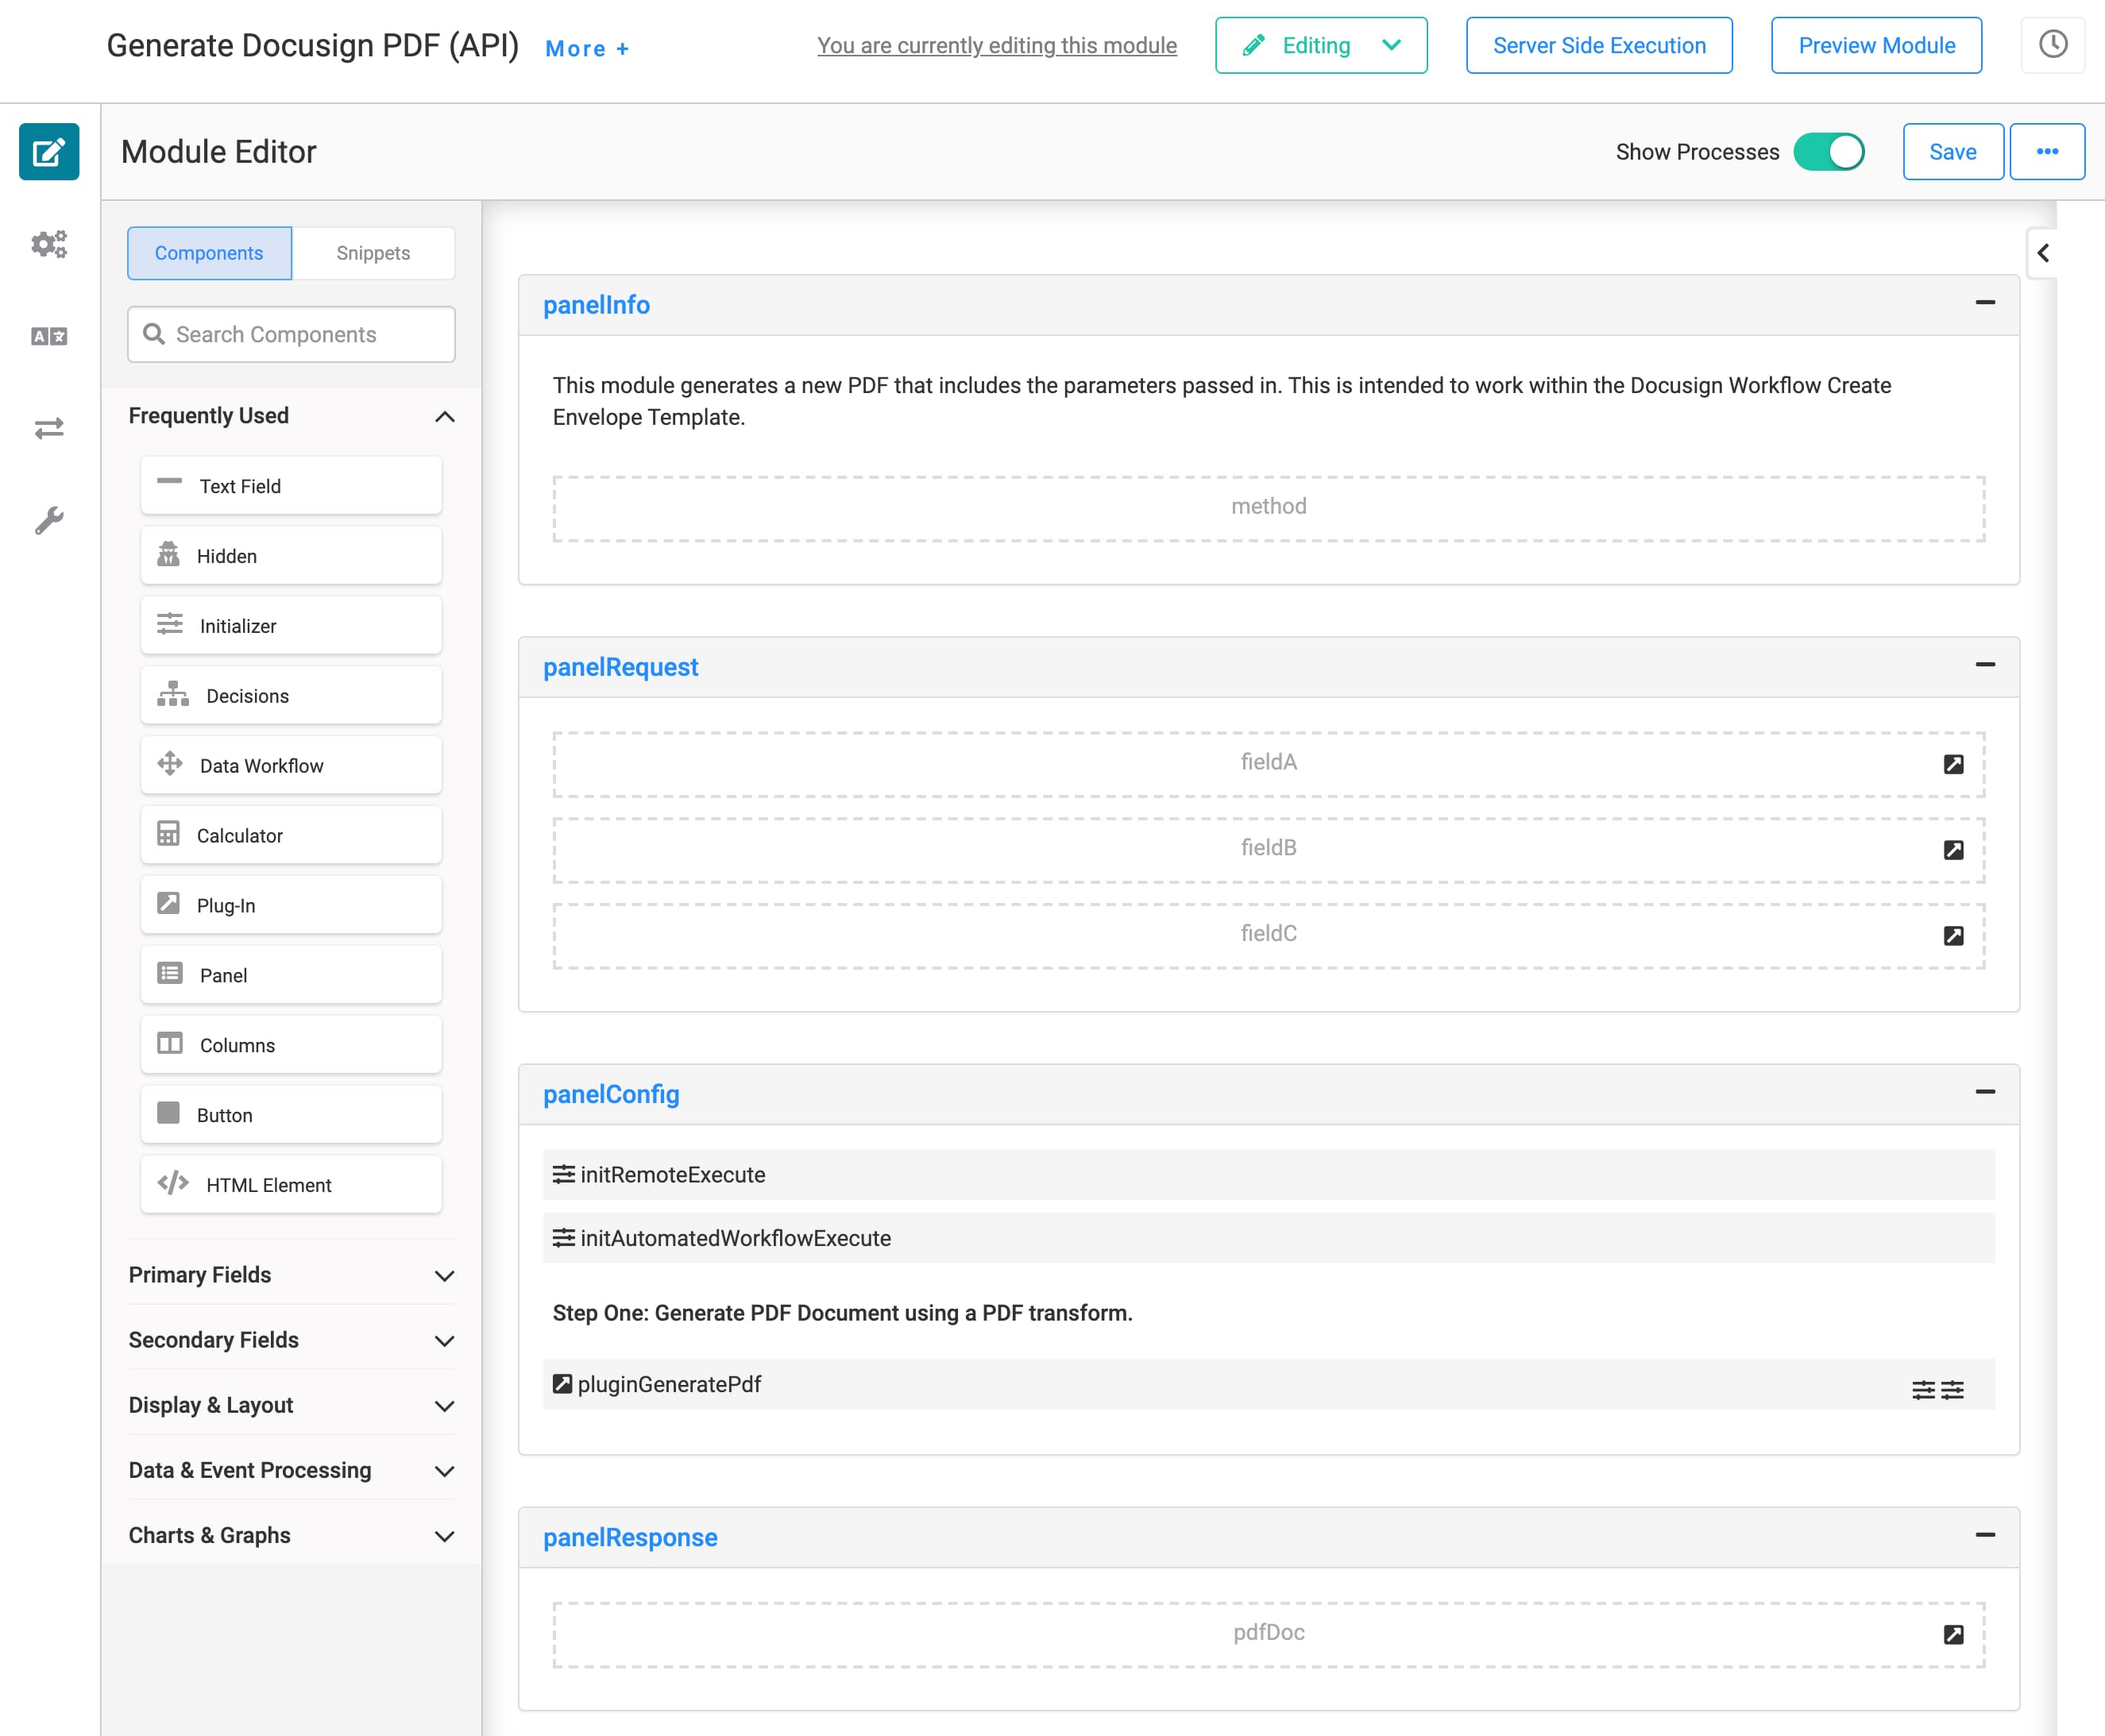Image resolution: width=2105 pixels, height=1736 pixels.
Task: Collapse the panelConfig panel
Action: tap(1985, 1092)
